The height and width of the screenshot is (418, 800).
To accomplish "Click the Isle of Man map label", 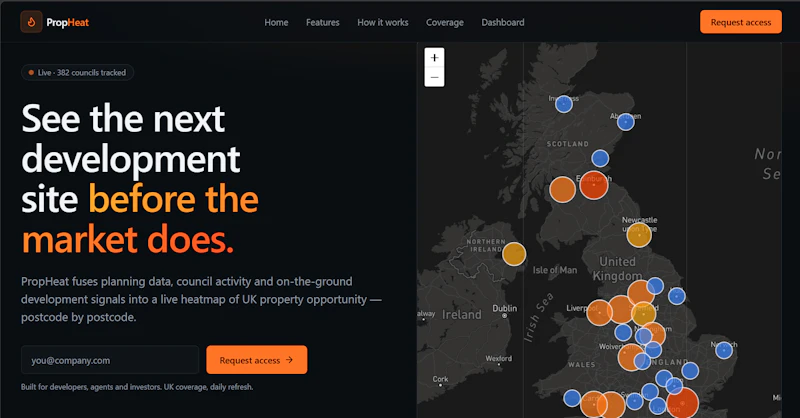I will [555, 270].
